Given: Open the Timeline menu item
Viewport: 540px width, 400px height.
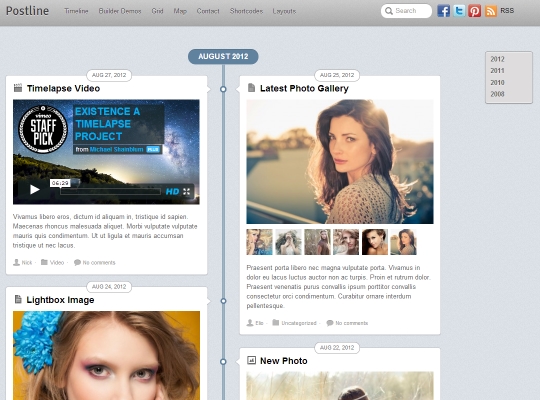Looking at the screenshot, I should (x=76, y=11).
